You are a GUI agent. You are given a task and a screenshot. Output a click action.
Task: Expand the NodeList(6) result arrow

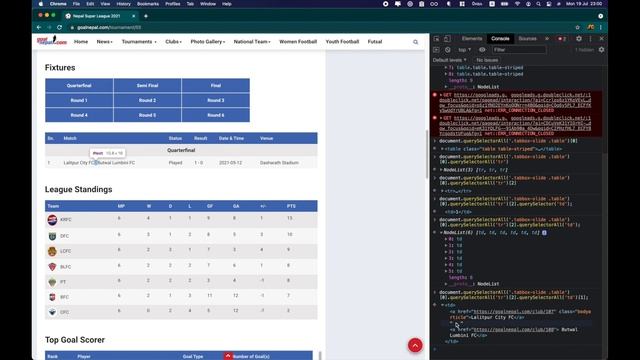point(441,233)
